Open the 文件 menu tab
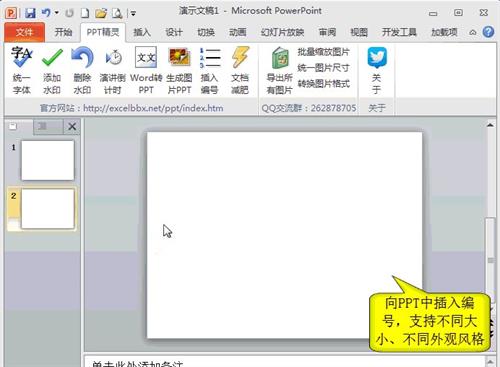This screenshot has height=367, width=500. point(24,32)
